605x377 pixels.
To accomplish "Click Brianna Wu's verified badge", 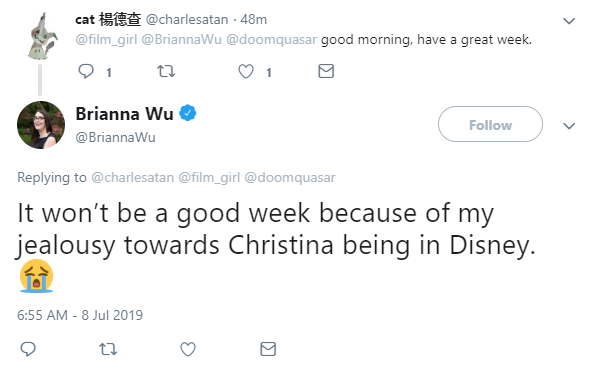I will (188, 113).
